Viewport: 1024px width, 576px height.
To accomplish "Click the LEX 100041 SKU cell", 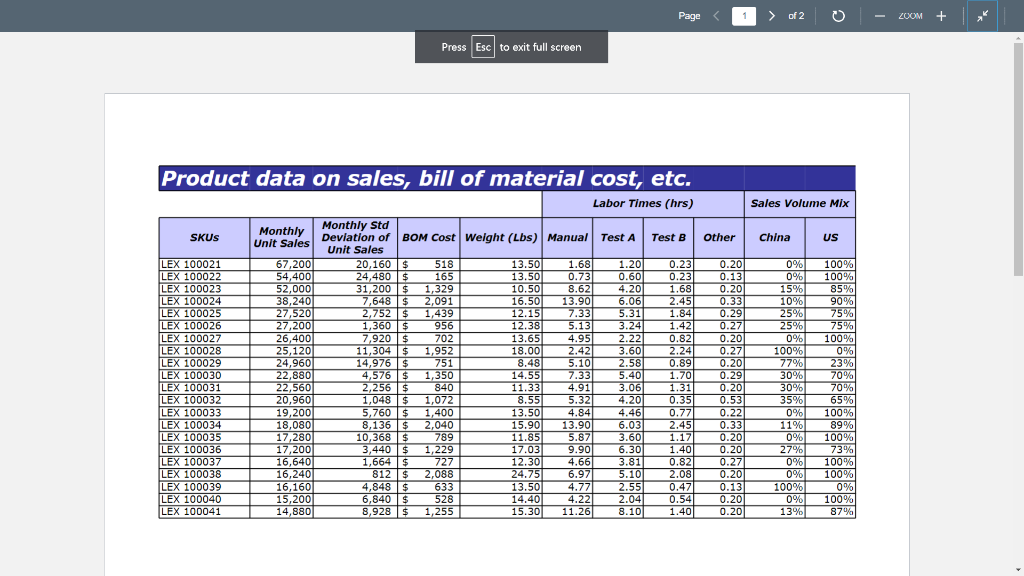I will [190, 511].
